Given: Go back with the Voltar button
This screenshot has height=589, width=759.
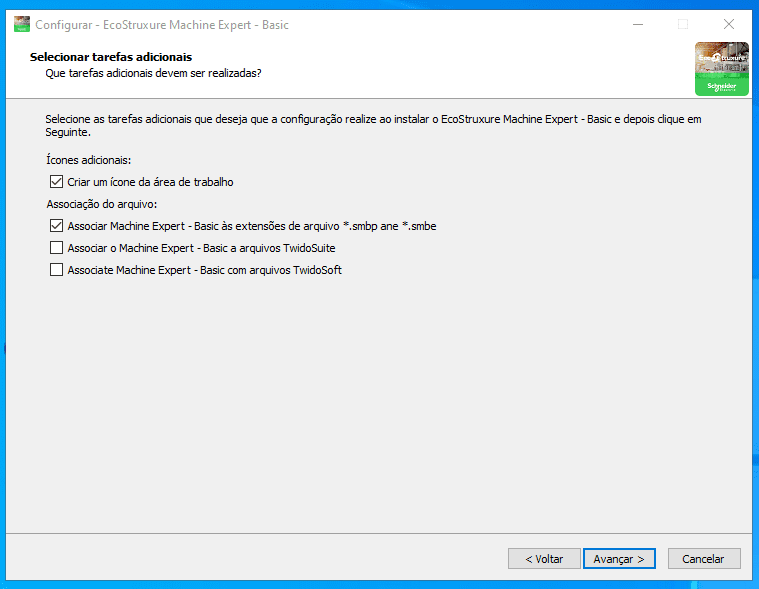Looking at the screenshot, I should [544, 559].
